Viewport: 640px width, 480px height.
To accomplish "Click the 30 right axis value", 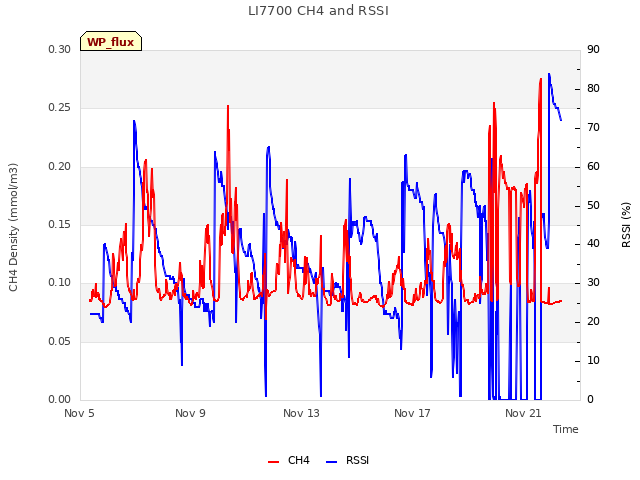I will (x=593, y=282).
